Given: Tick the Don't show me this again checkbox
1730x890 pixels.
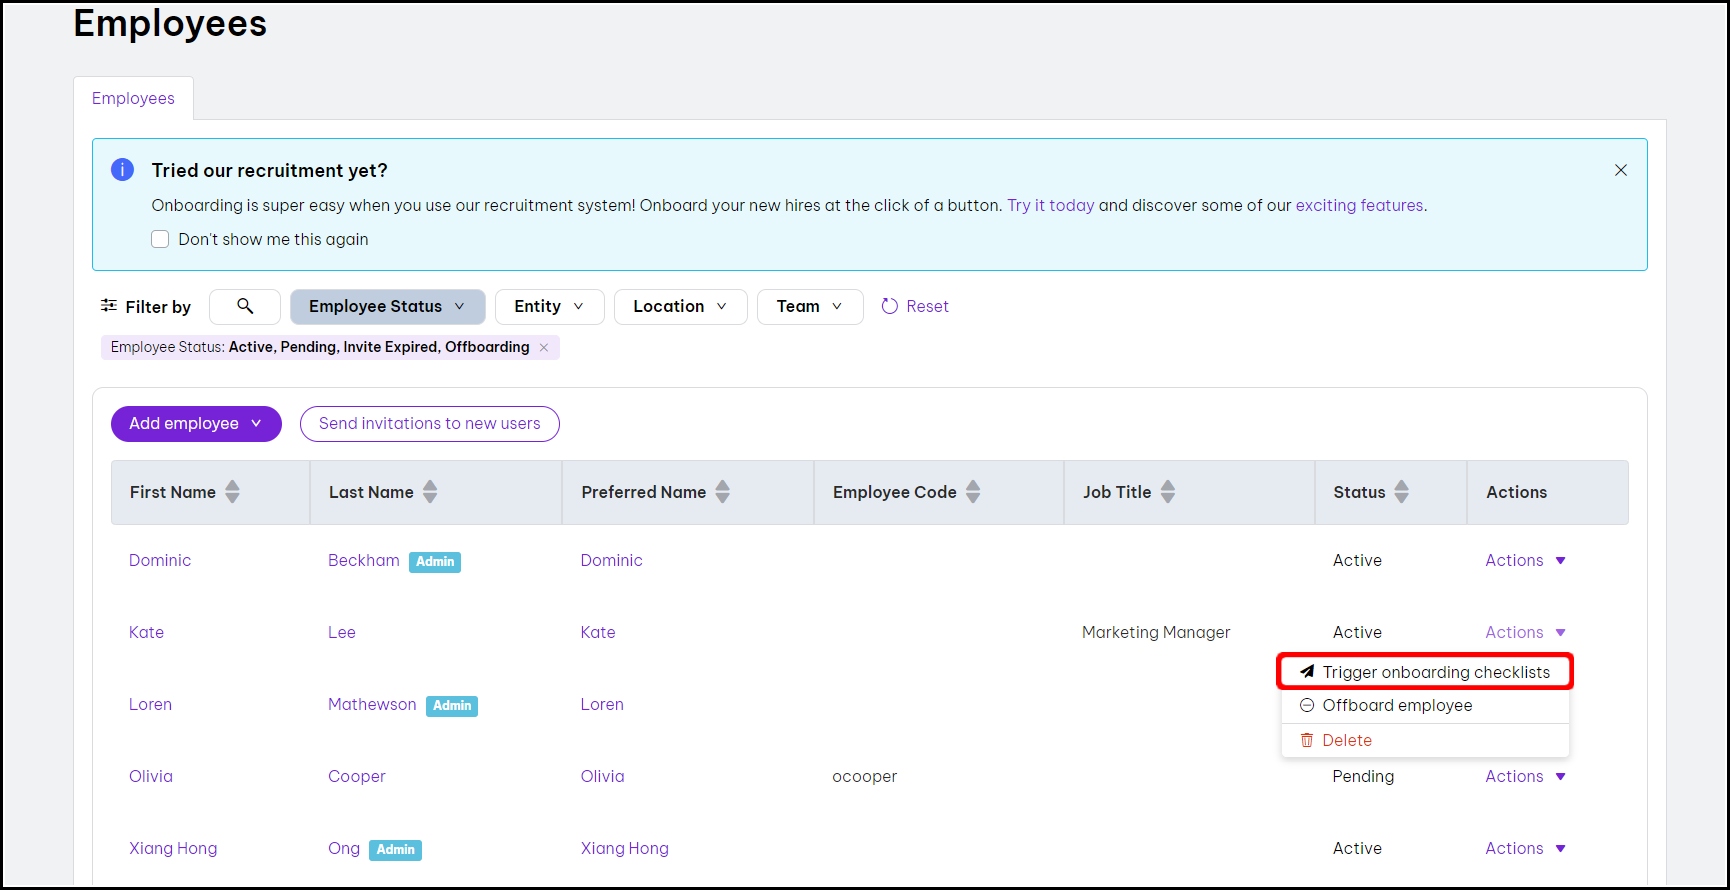Looking at the screenshot, I should pyautogui.click(x=160, y=239).
